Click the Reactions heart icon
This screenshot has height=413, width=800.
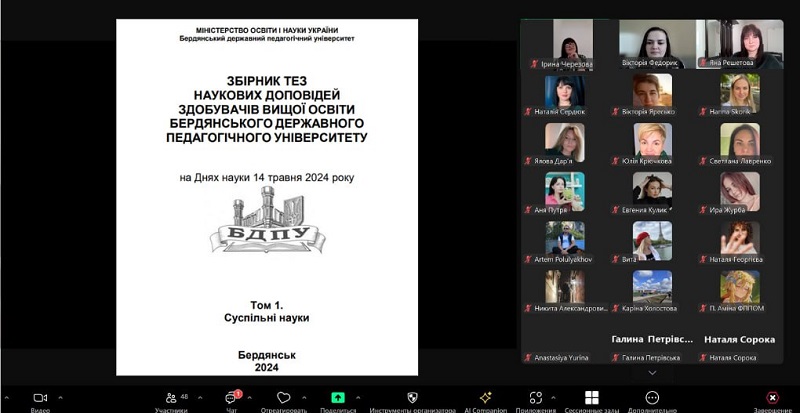coord(284,397)
